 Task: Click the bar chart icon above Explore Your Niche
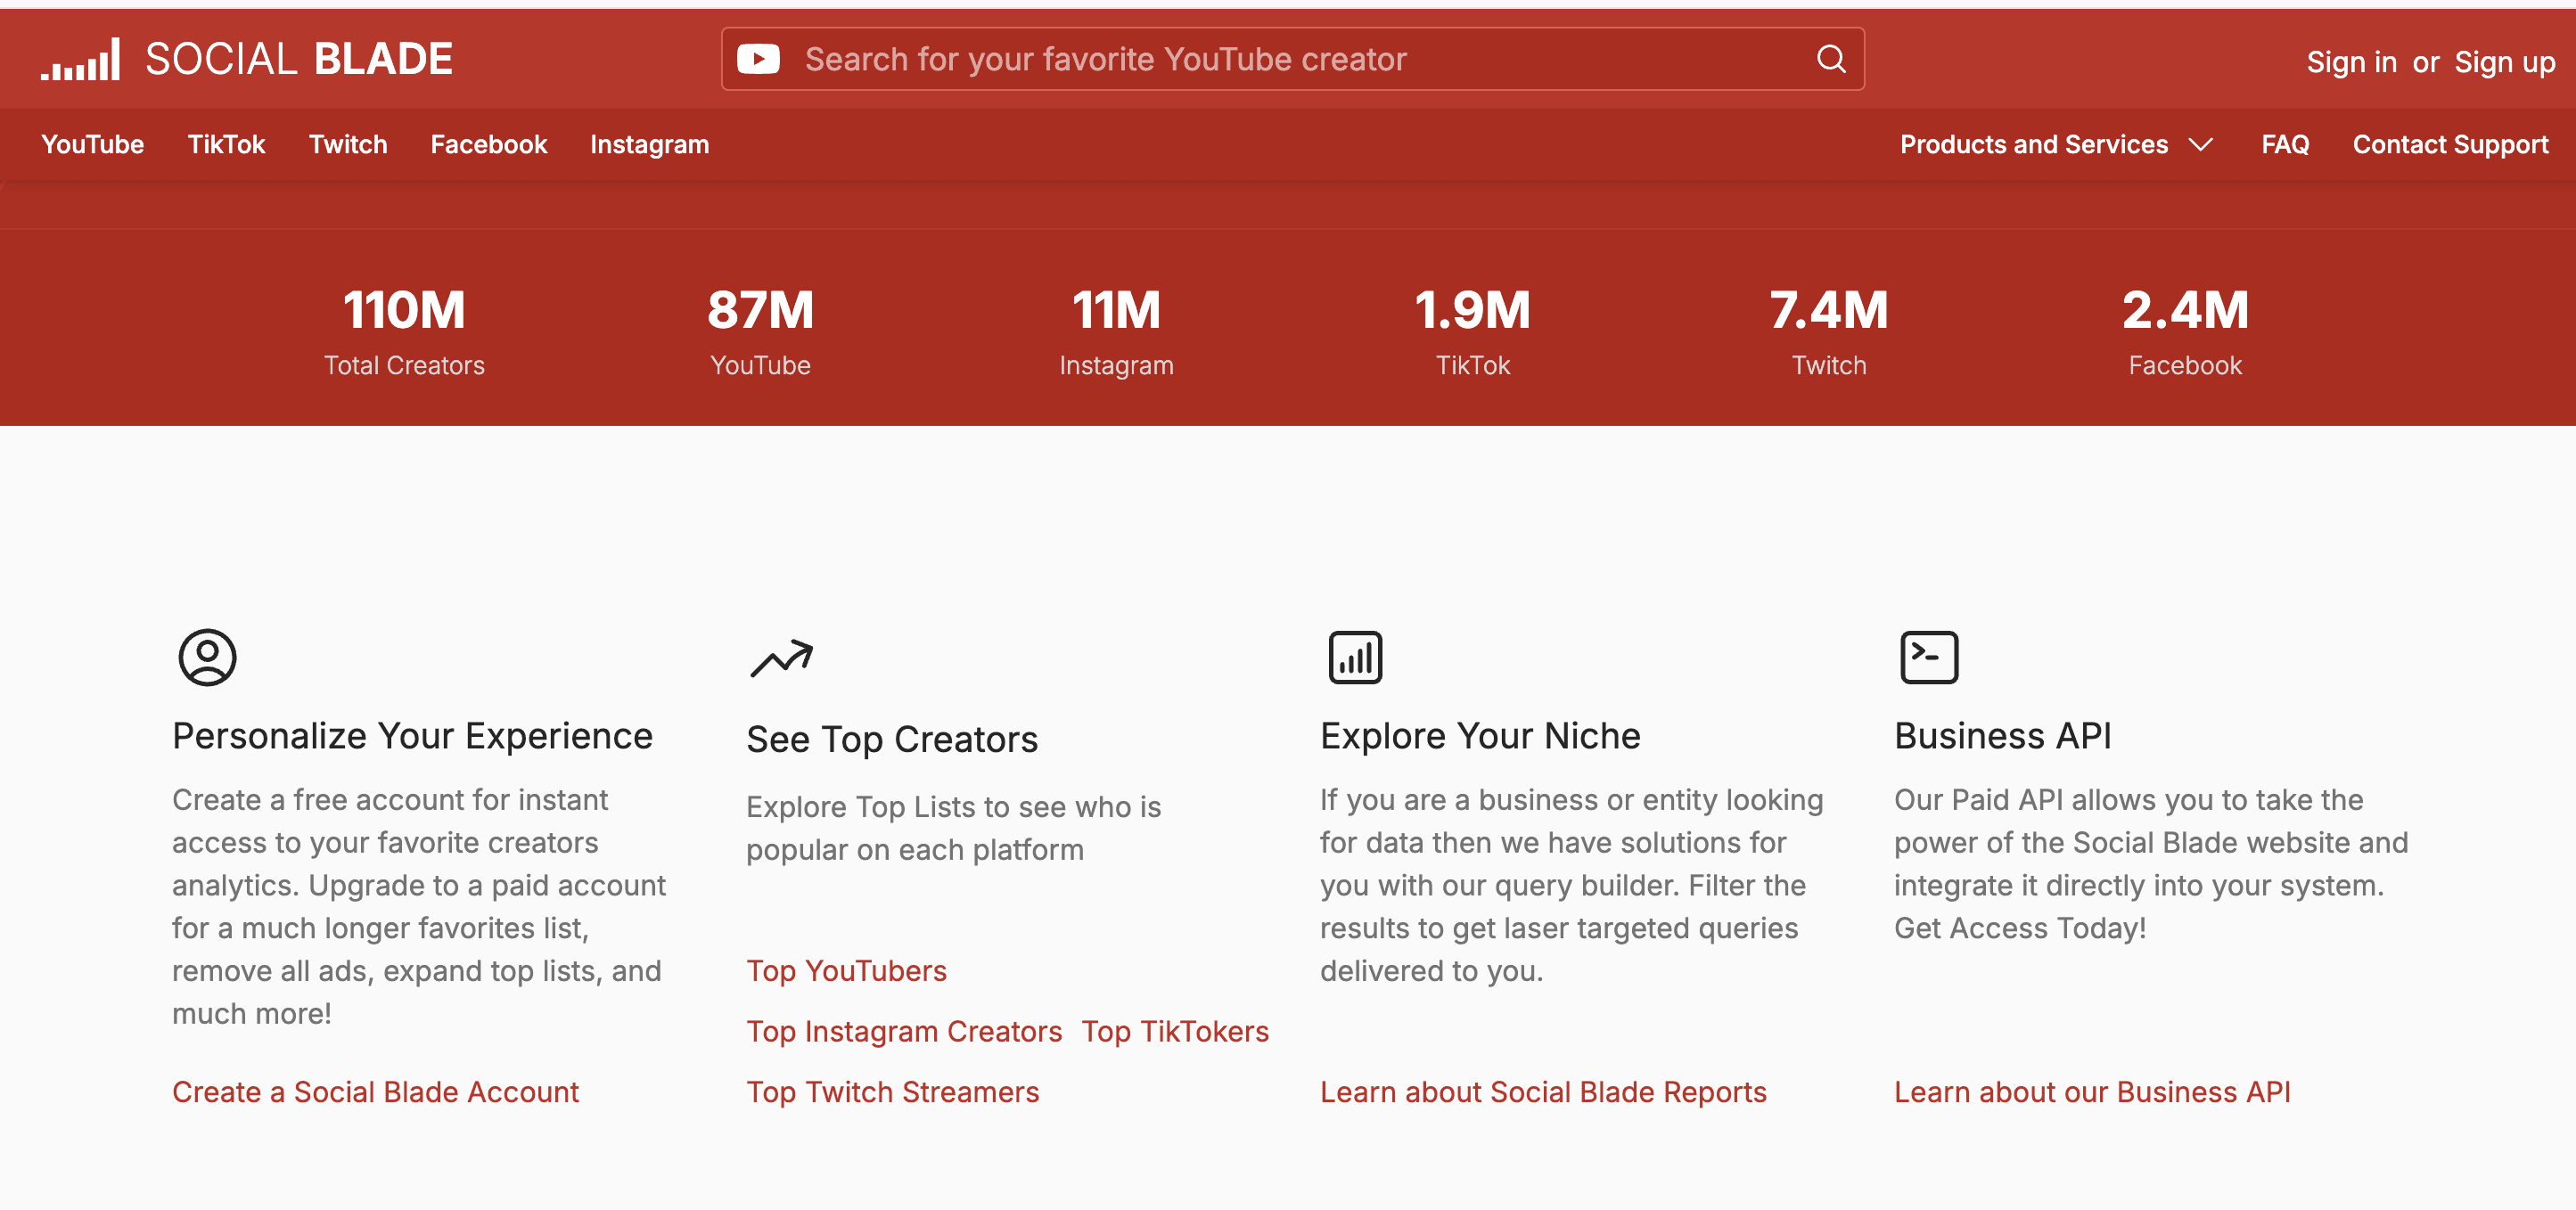coord(1355,657)
